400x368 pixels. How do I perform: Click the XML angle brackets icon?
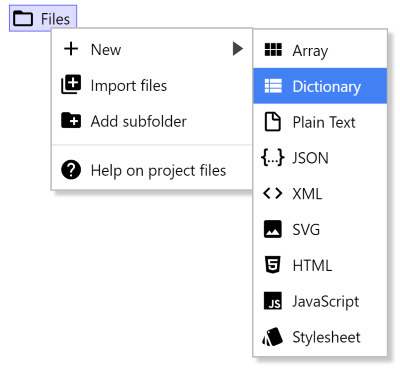point(273,193)
